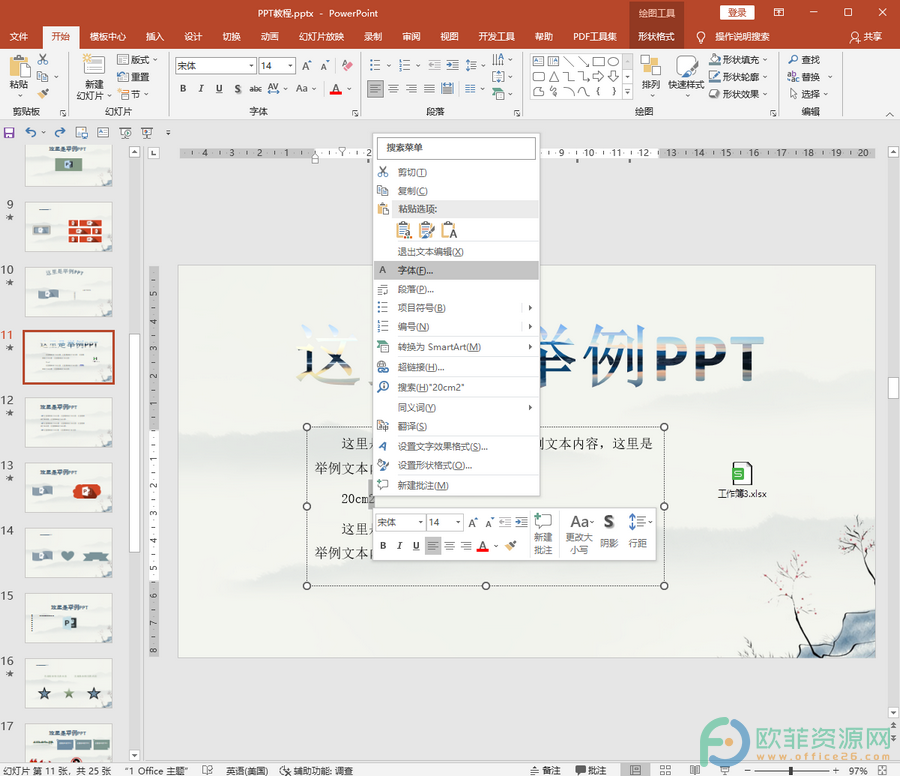This screenshot has height=776, width=900.
Task: Click ribbon font color red A
Action: point(336,89)
